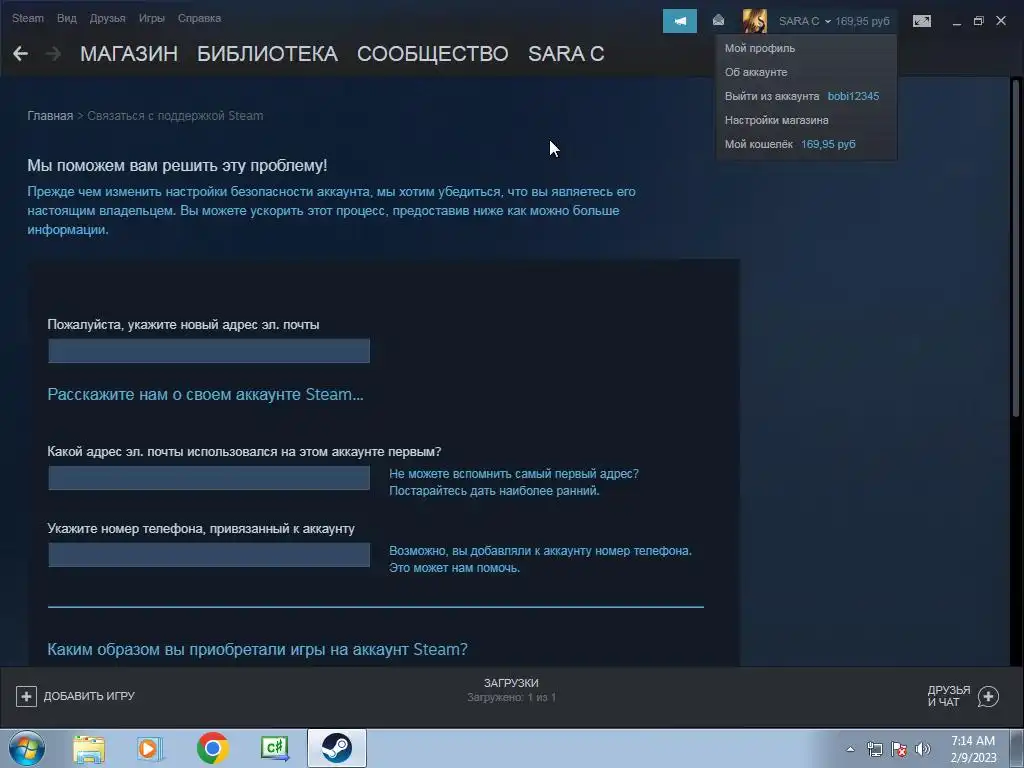Open the Windows Start button

point(27,748)
